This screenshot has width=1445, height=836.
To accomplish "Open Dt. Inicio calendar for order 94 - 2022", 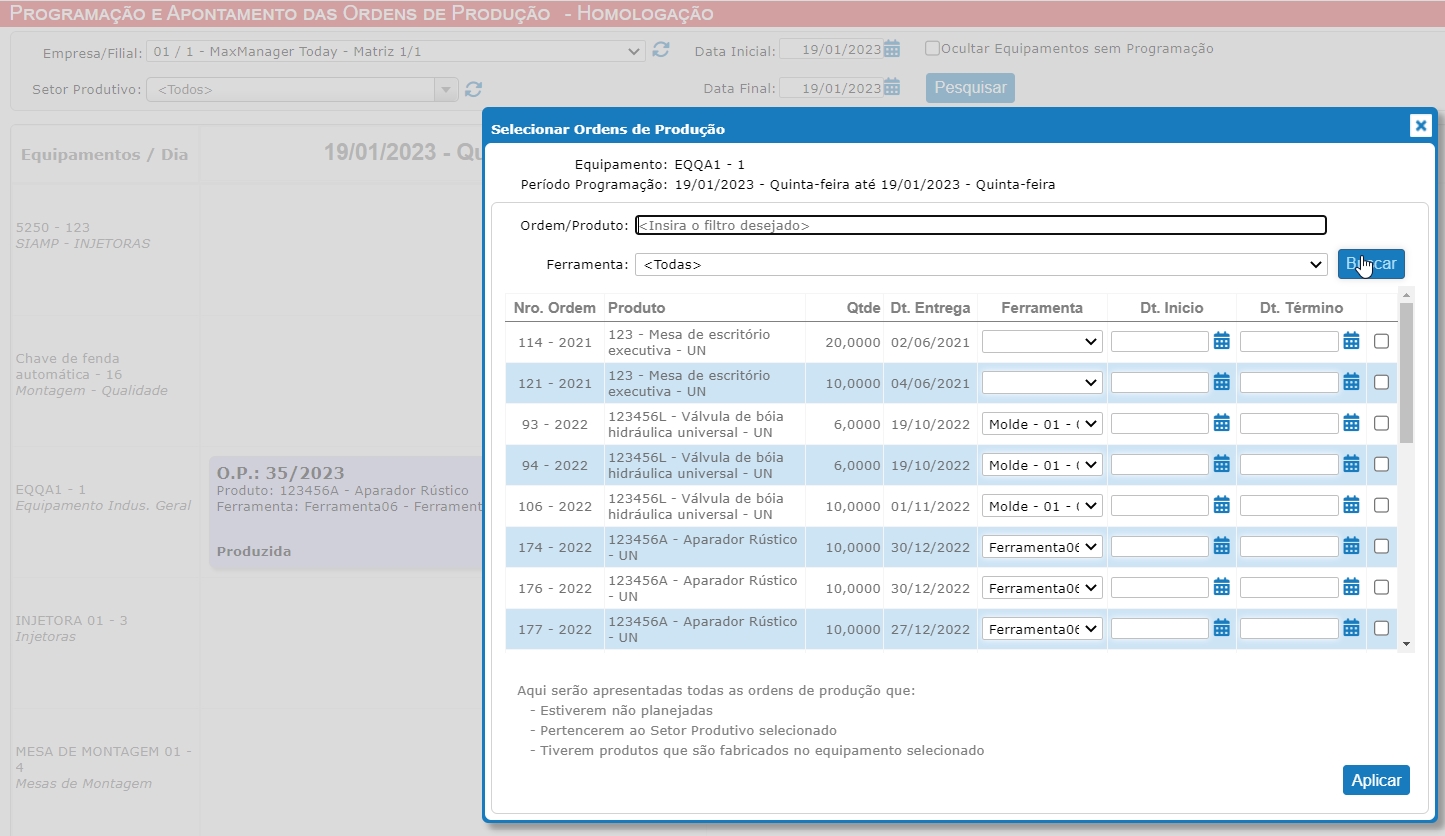I will (x=1221, y=464).
